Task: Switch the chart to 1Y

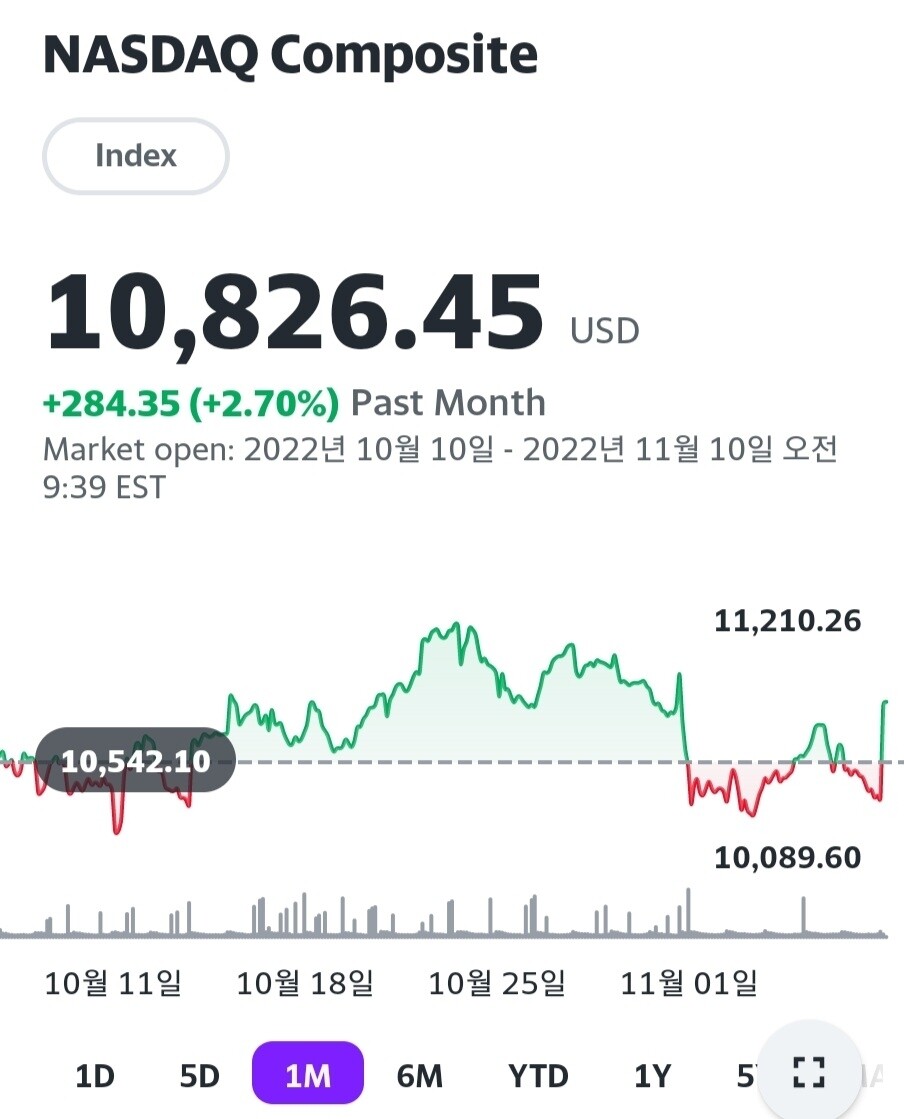Action: pos(652,1076)
